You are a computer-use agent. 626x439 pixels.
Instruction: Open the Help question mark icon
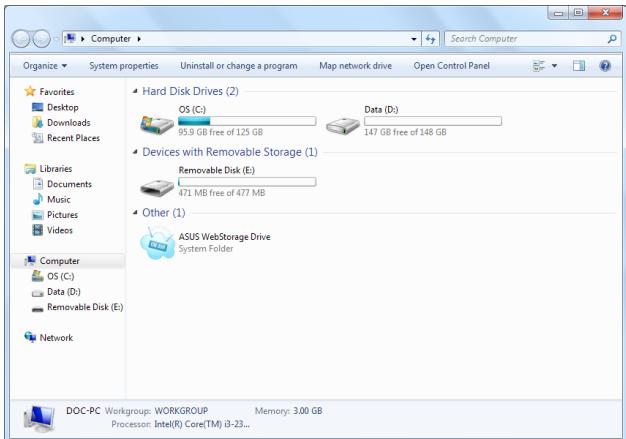(605, 66)
